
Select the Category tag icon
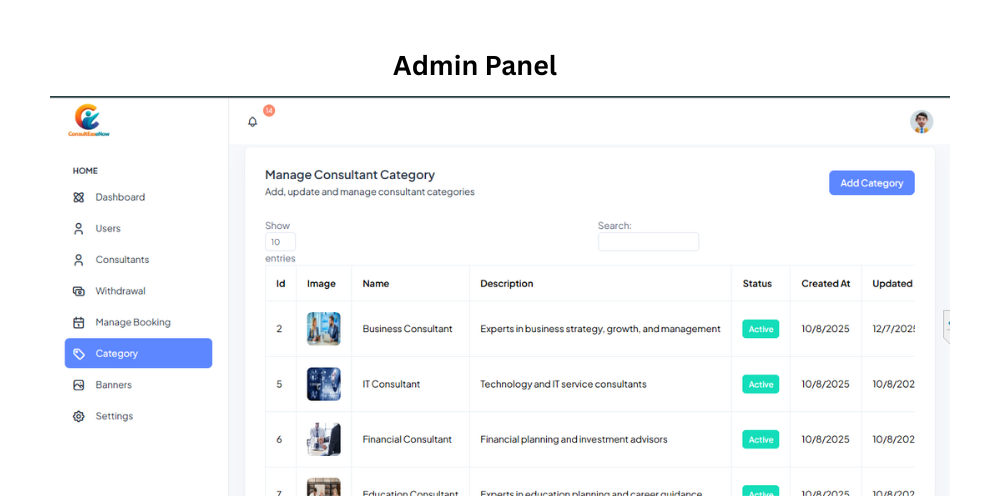click(78, 353)
